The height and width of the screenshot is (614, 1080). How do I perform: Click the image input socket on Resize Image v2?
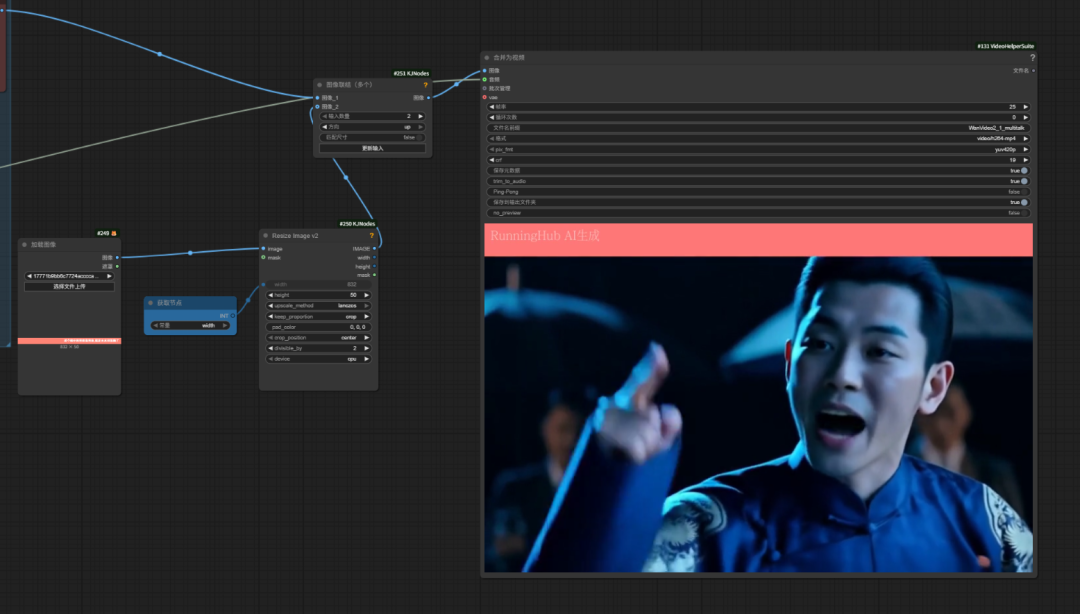point(263,249)
